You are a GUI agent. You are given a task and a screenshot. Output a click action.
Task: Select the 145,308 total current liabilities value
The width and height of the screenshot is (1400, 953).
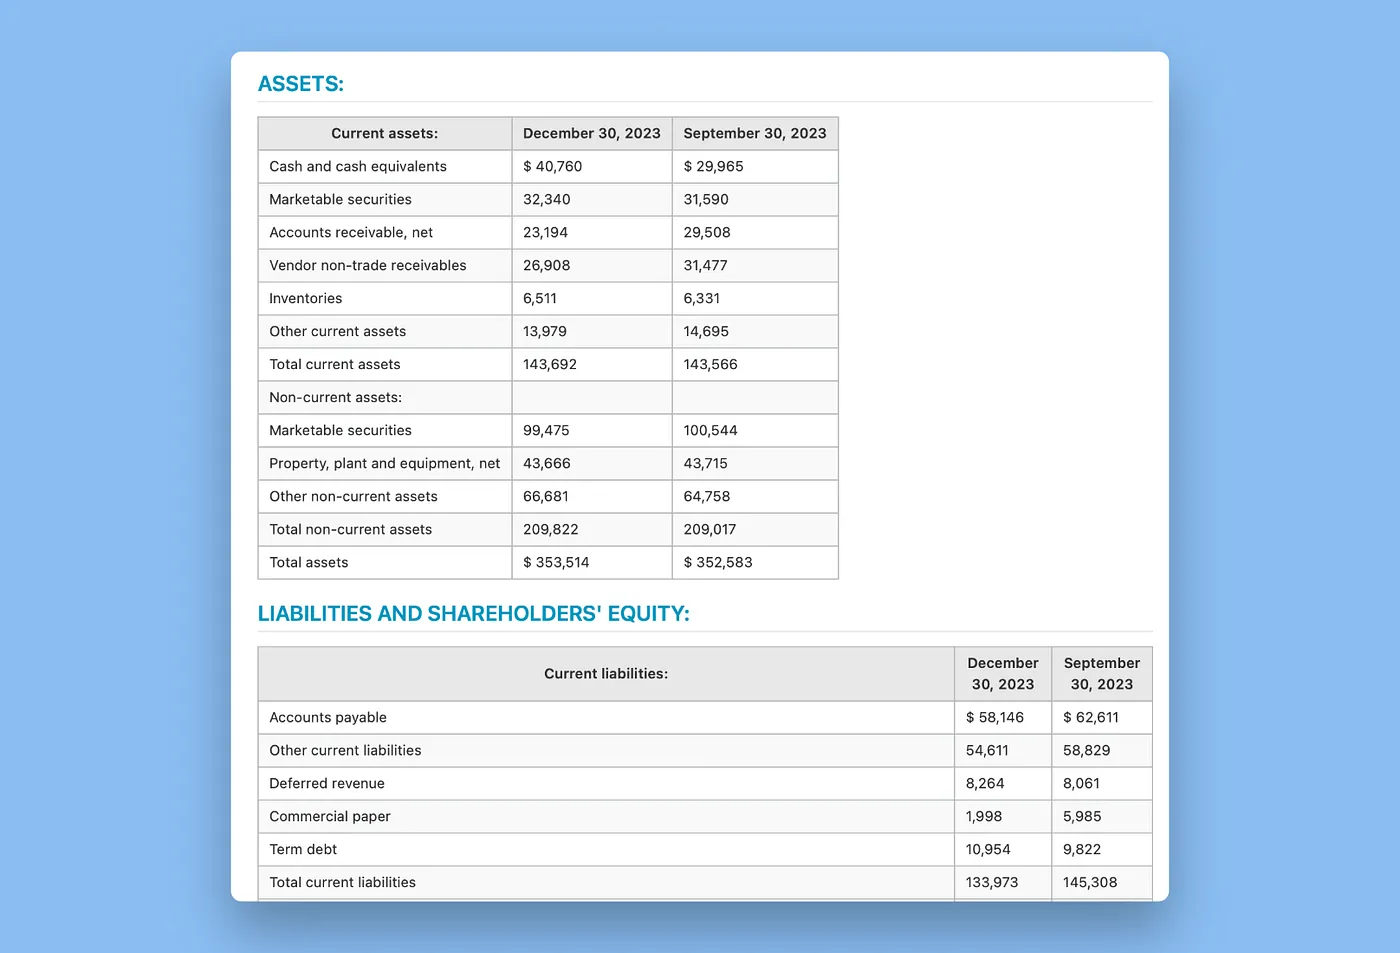[x=1090, y=883]
